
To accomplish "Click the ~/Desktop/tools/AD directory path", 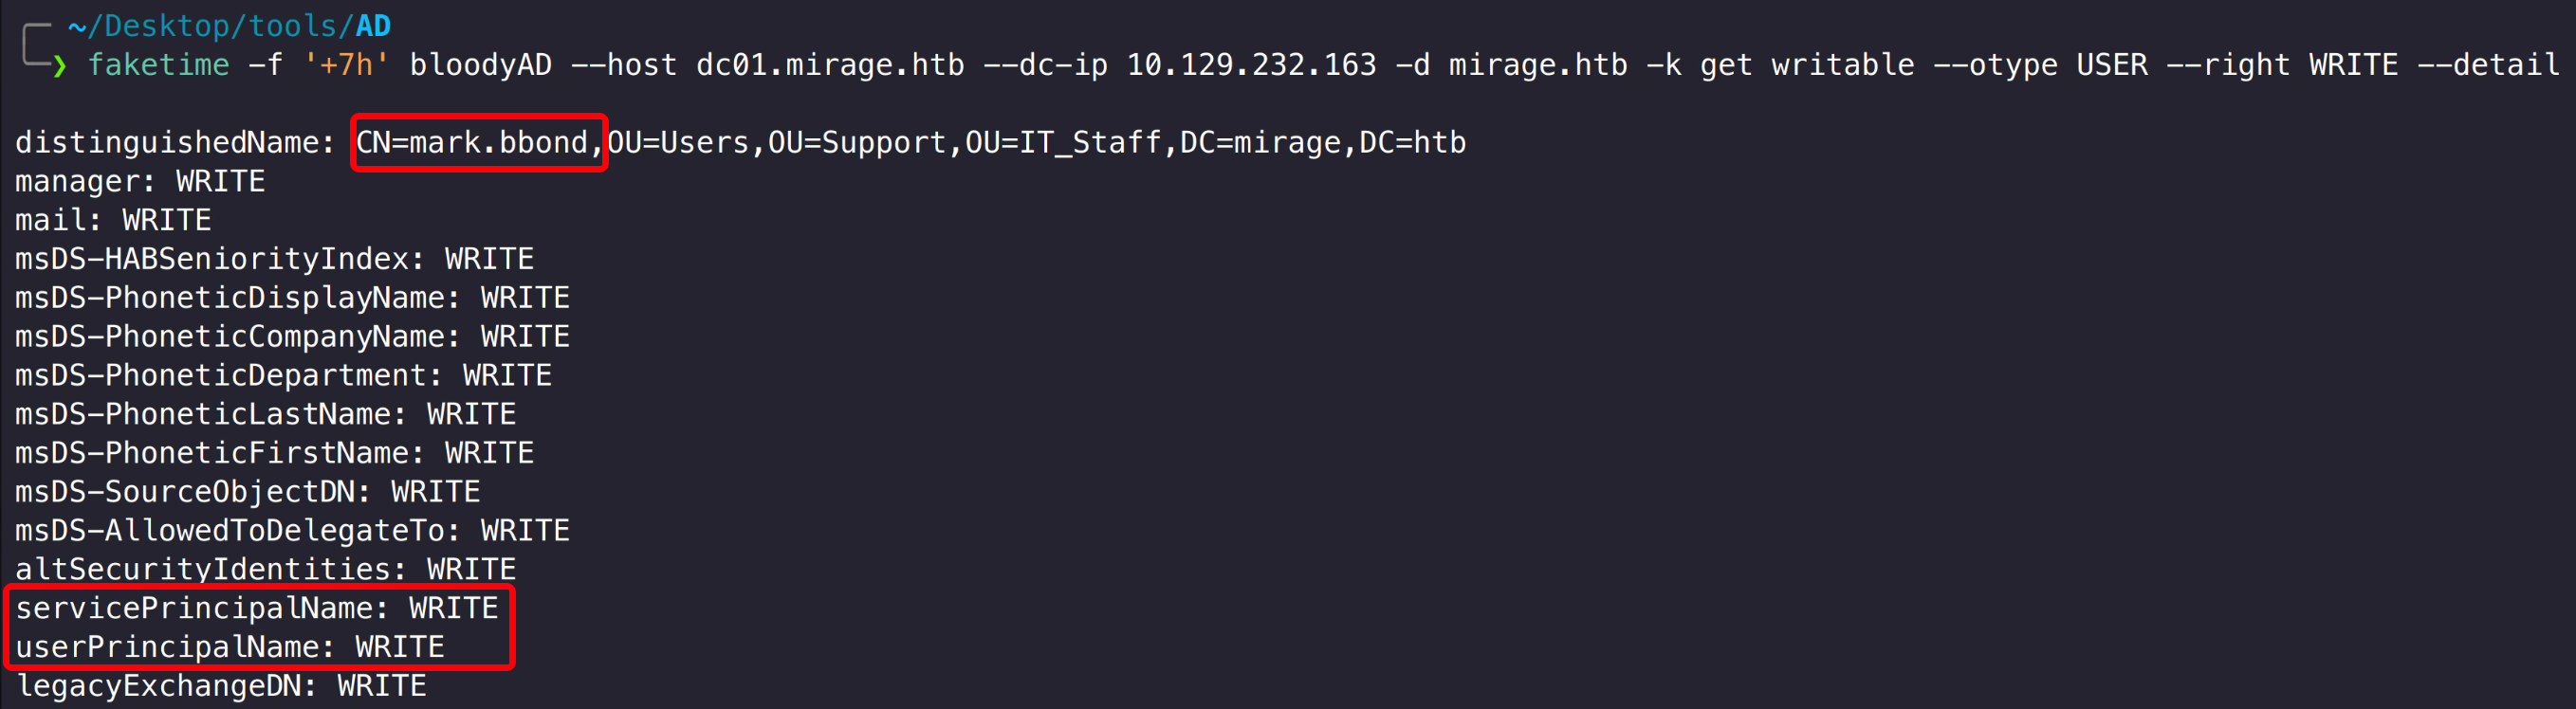I will click(x=229, y=25).
